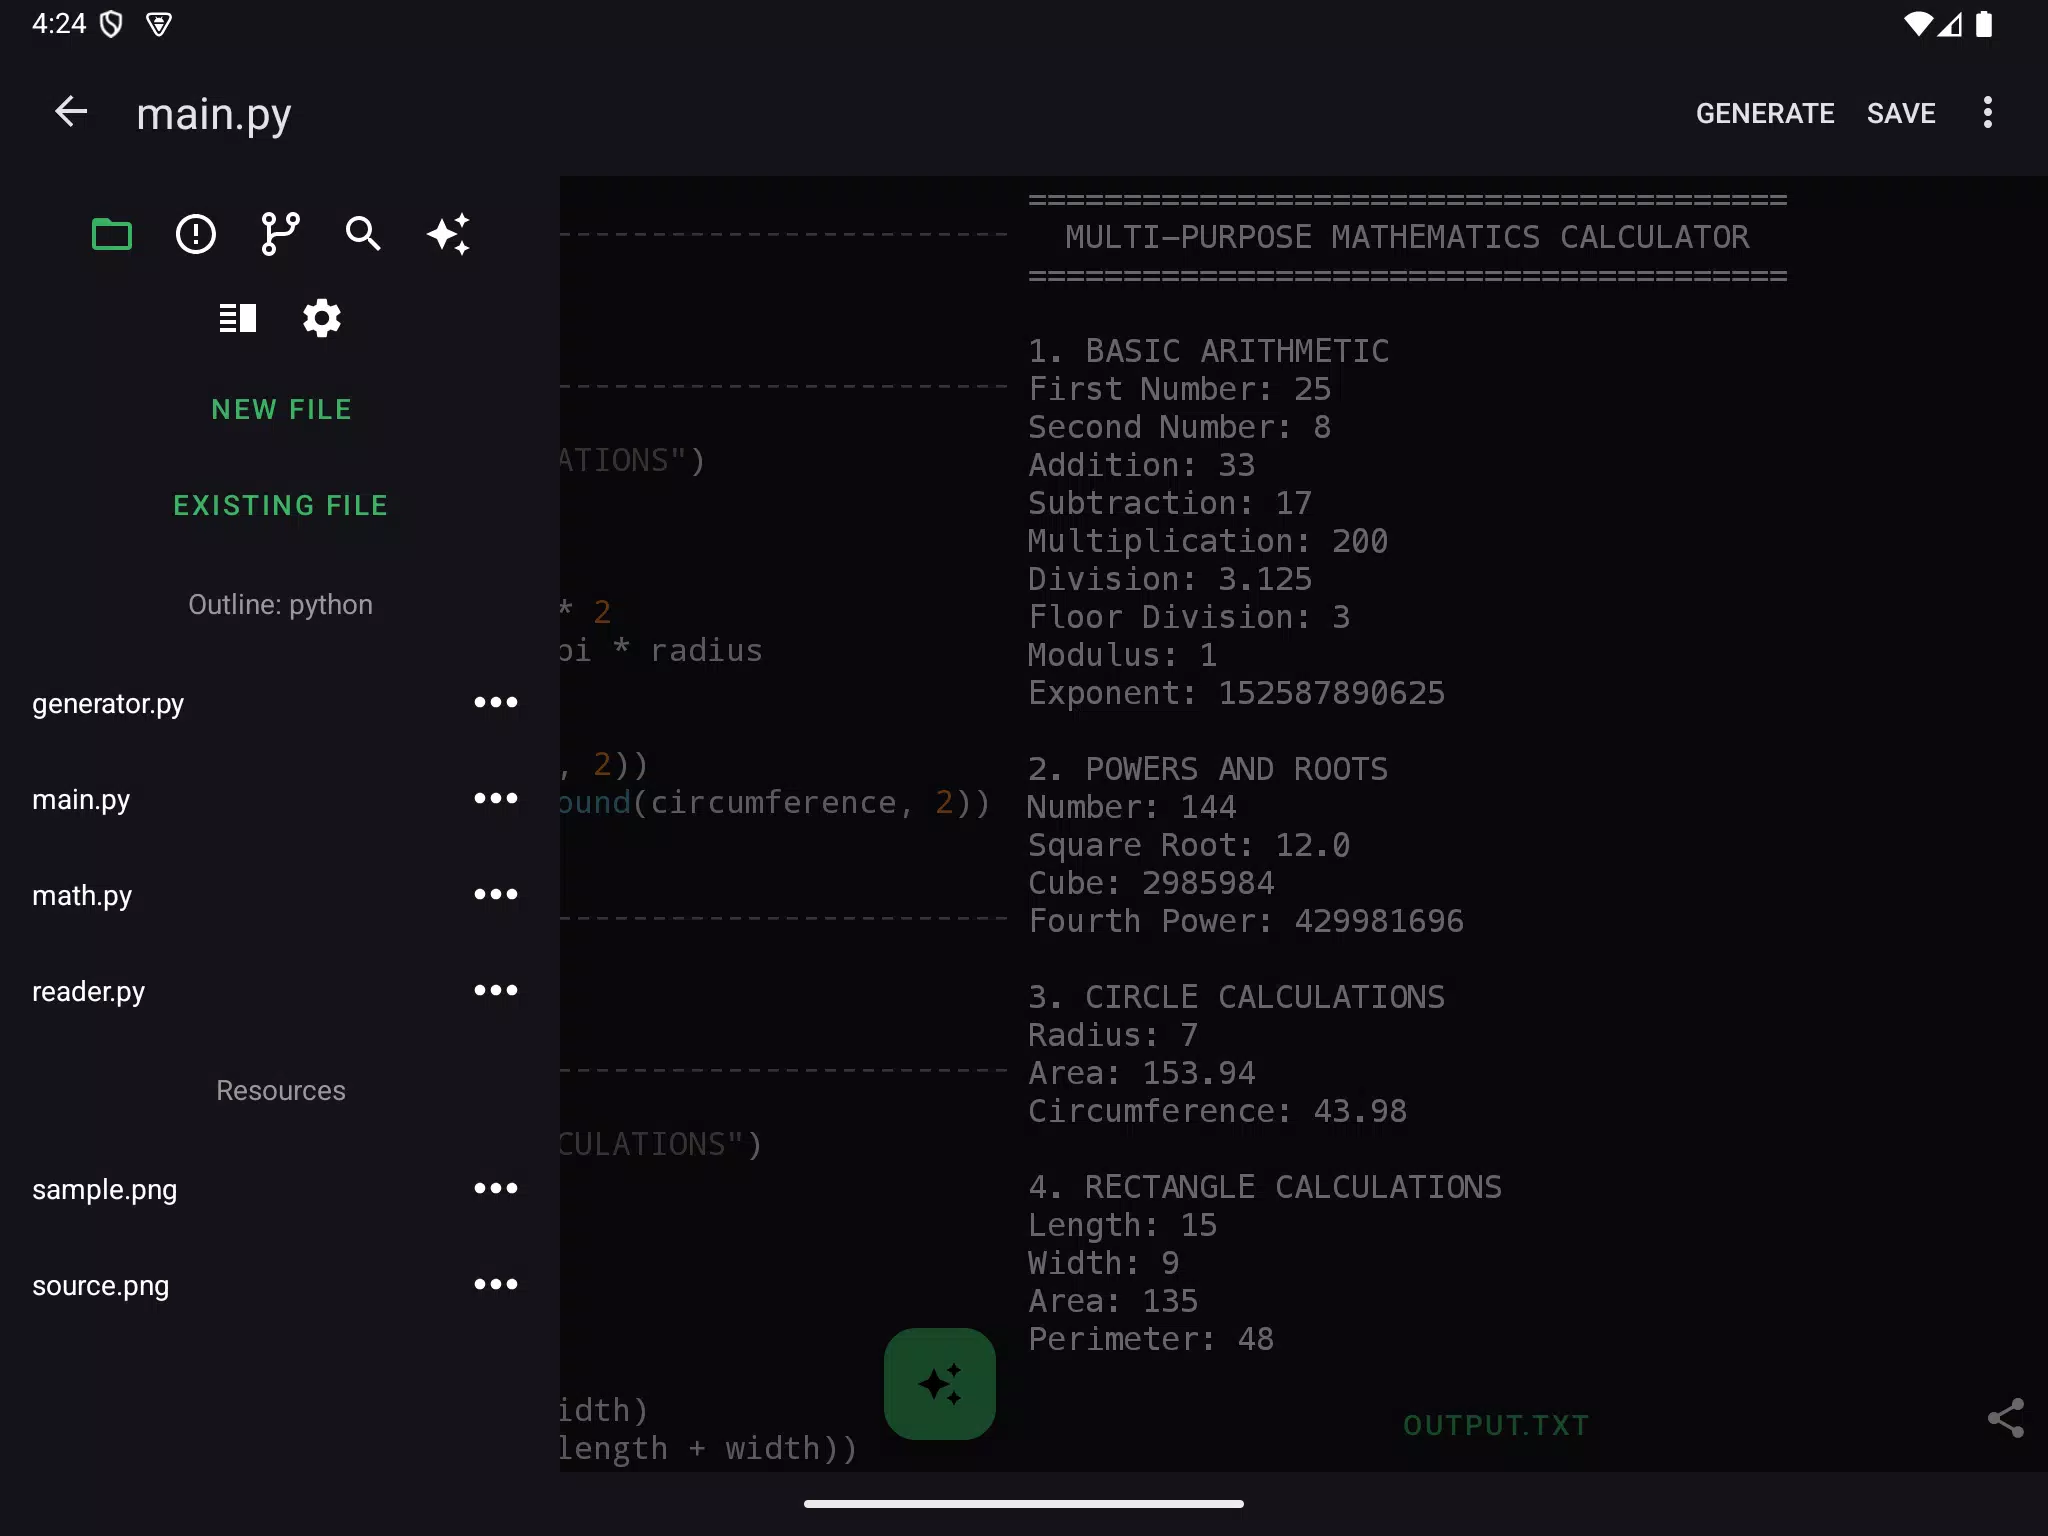
Task: Tap the Wi-Fi status icon
Action: [x=1917, y=24]
